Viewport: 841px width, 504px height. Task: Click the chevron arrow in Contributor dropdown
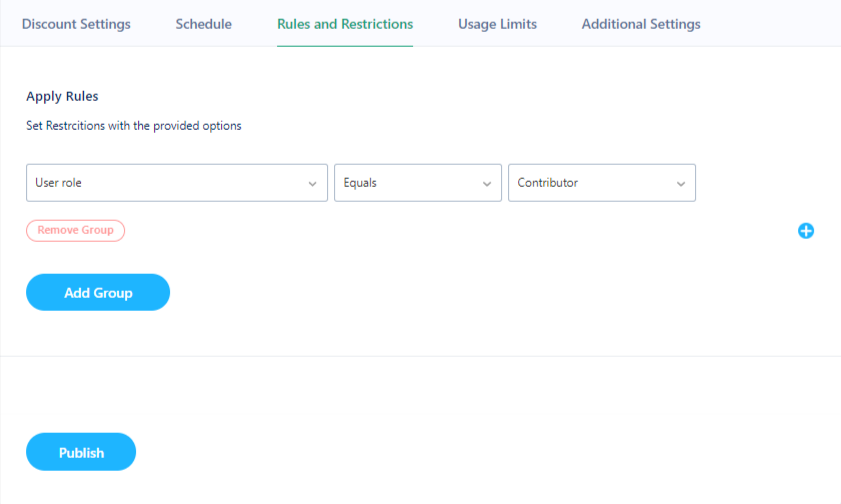coord(681,184)
